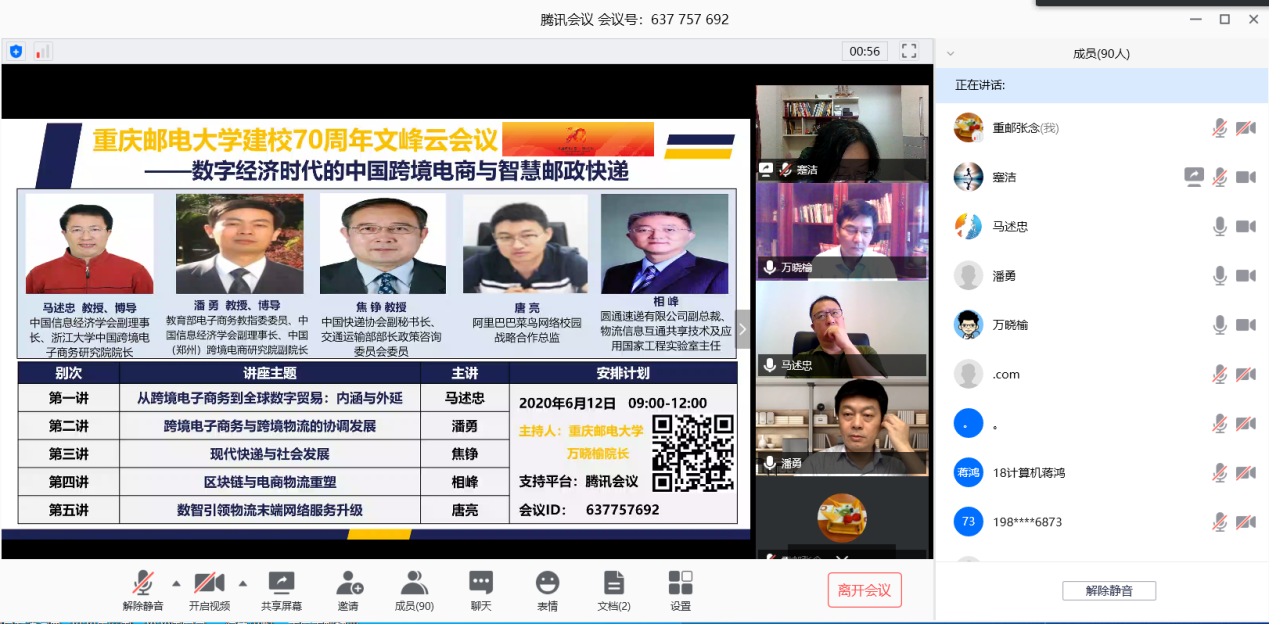Click muted mic icon on 198****6873 row
The height and width of the screenshot is (624, 1269).
[x=1219, y=521]
